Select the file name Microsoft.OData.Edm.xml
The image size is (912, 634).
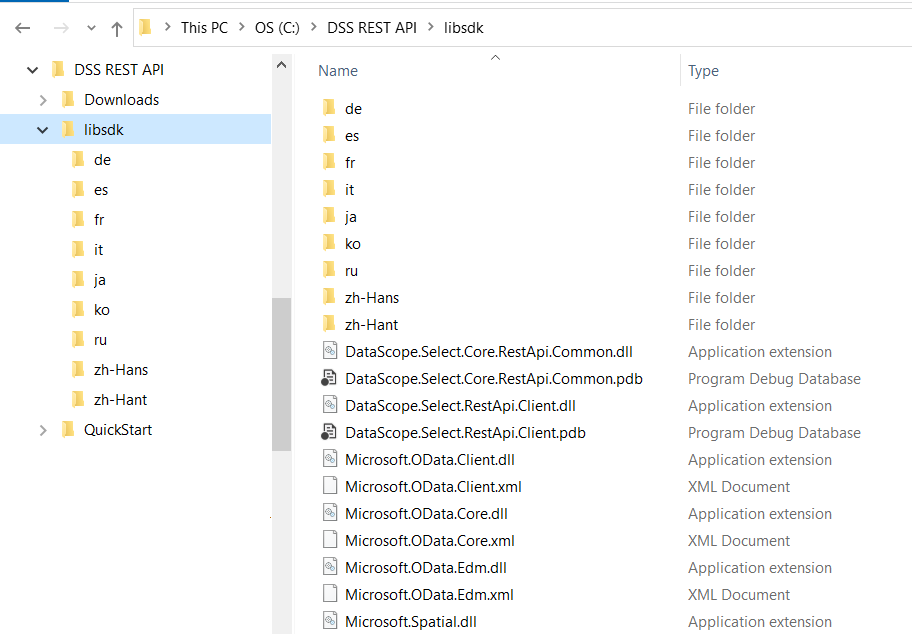(429, 595)
